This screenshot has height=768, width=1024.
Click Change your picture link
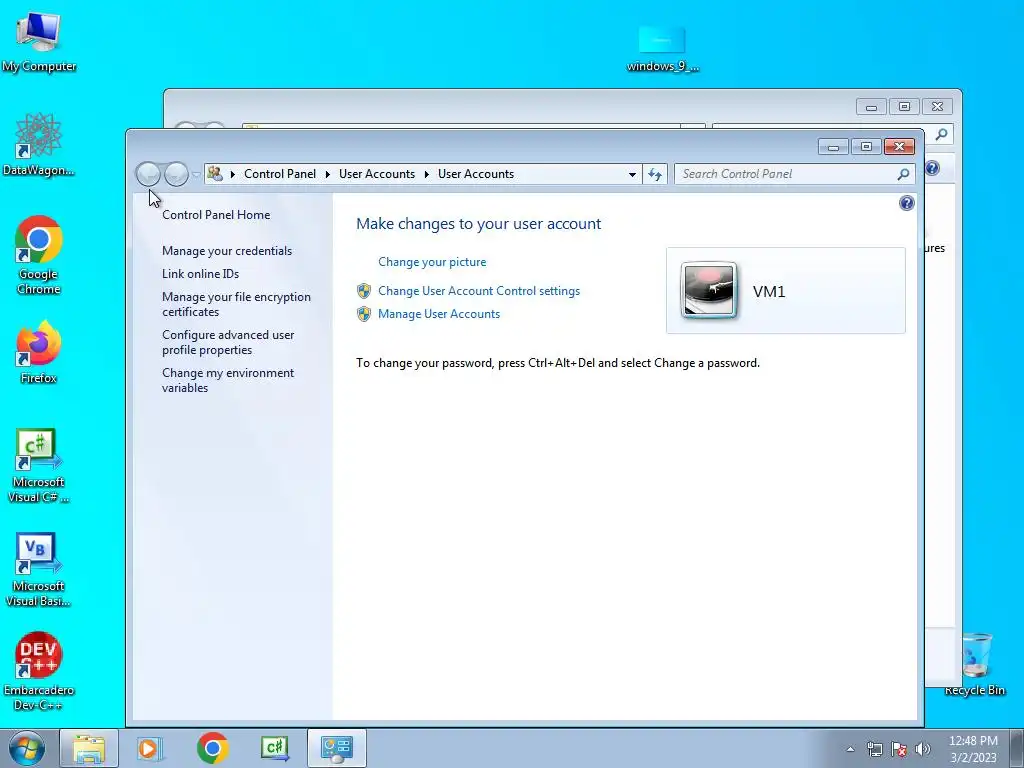point(432,262)
